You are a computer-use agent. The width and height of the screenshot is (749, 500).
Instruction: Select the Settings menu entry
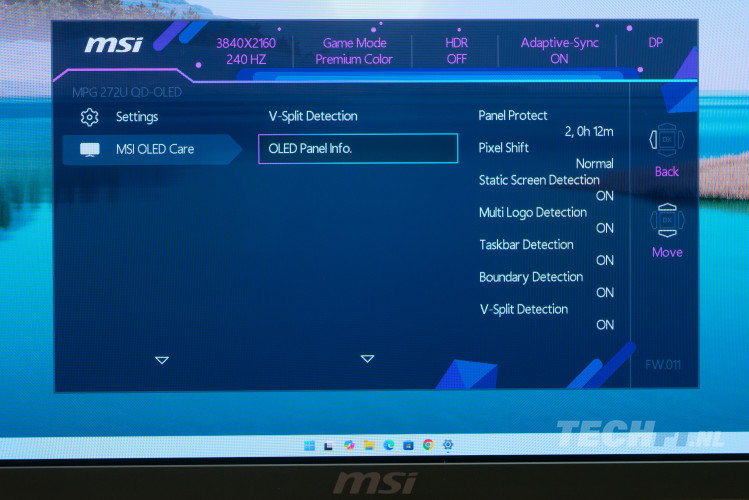[137, 117]
